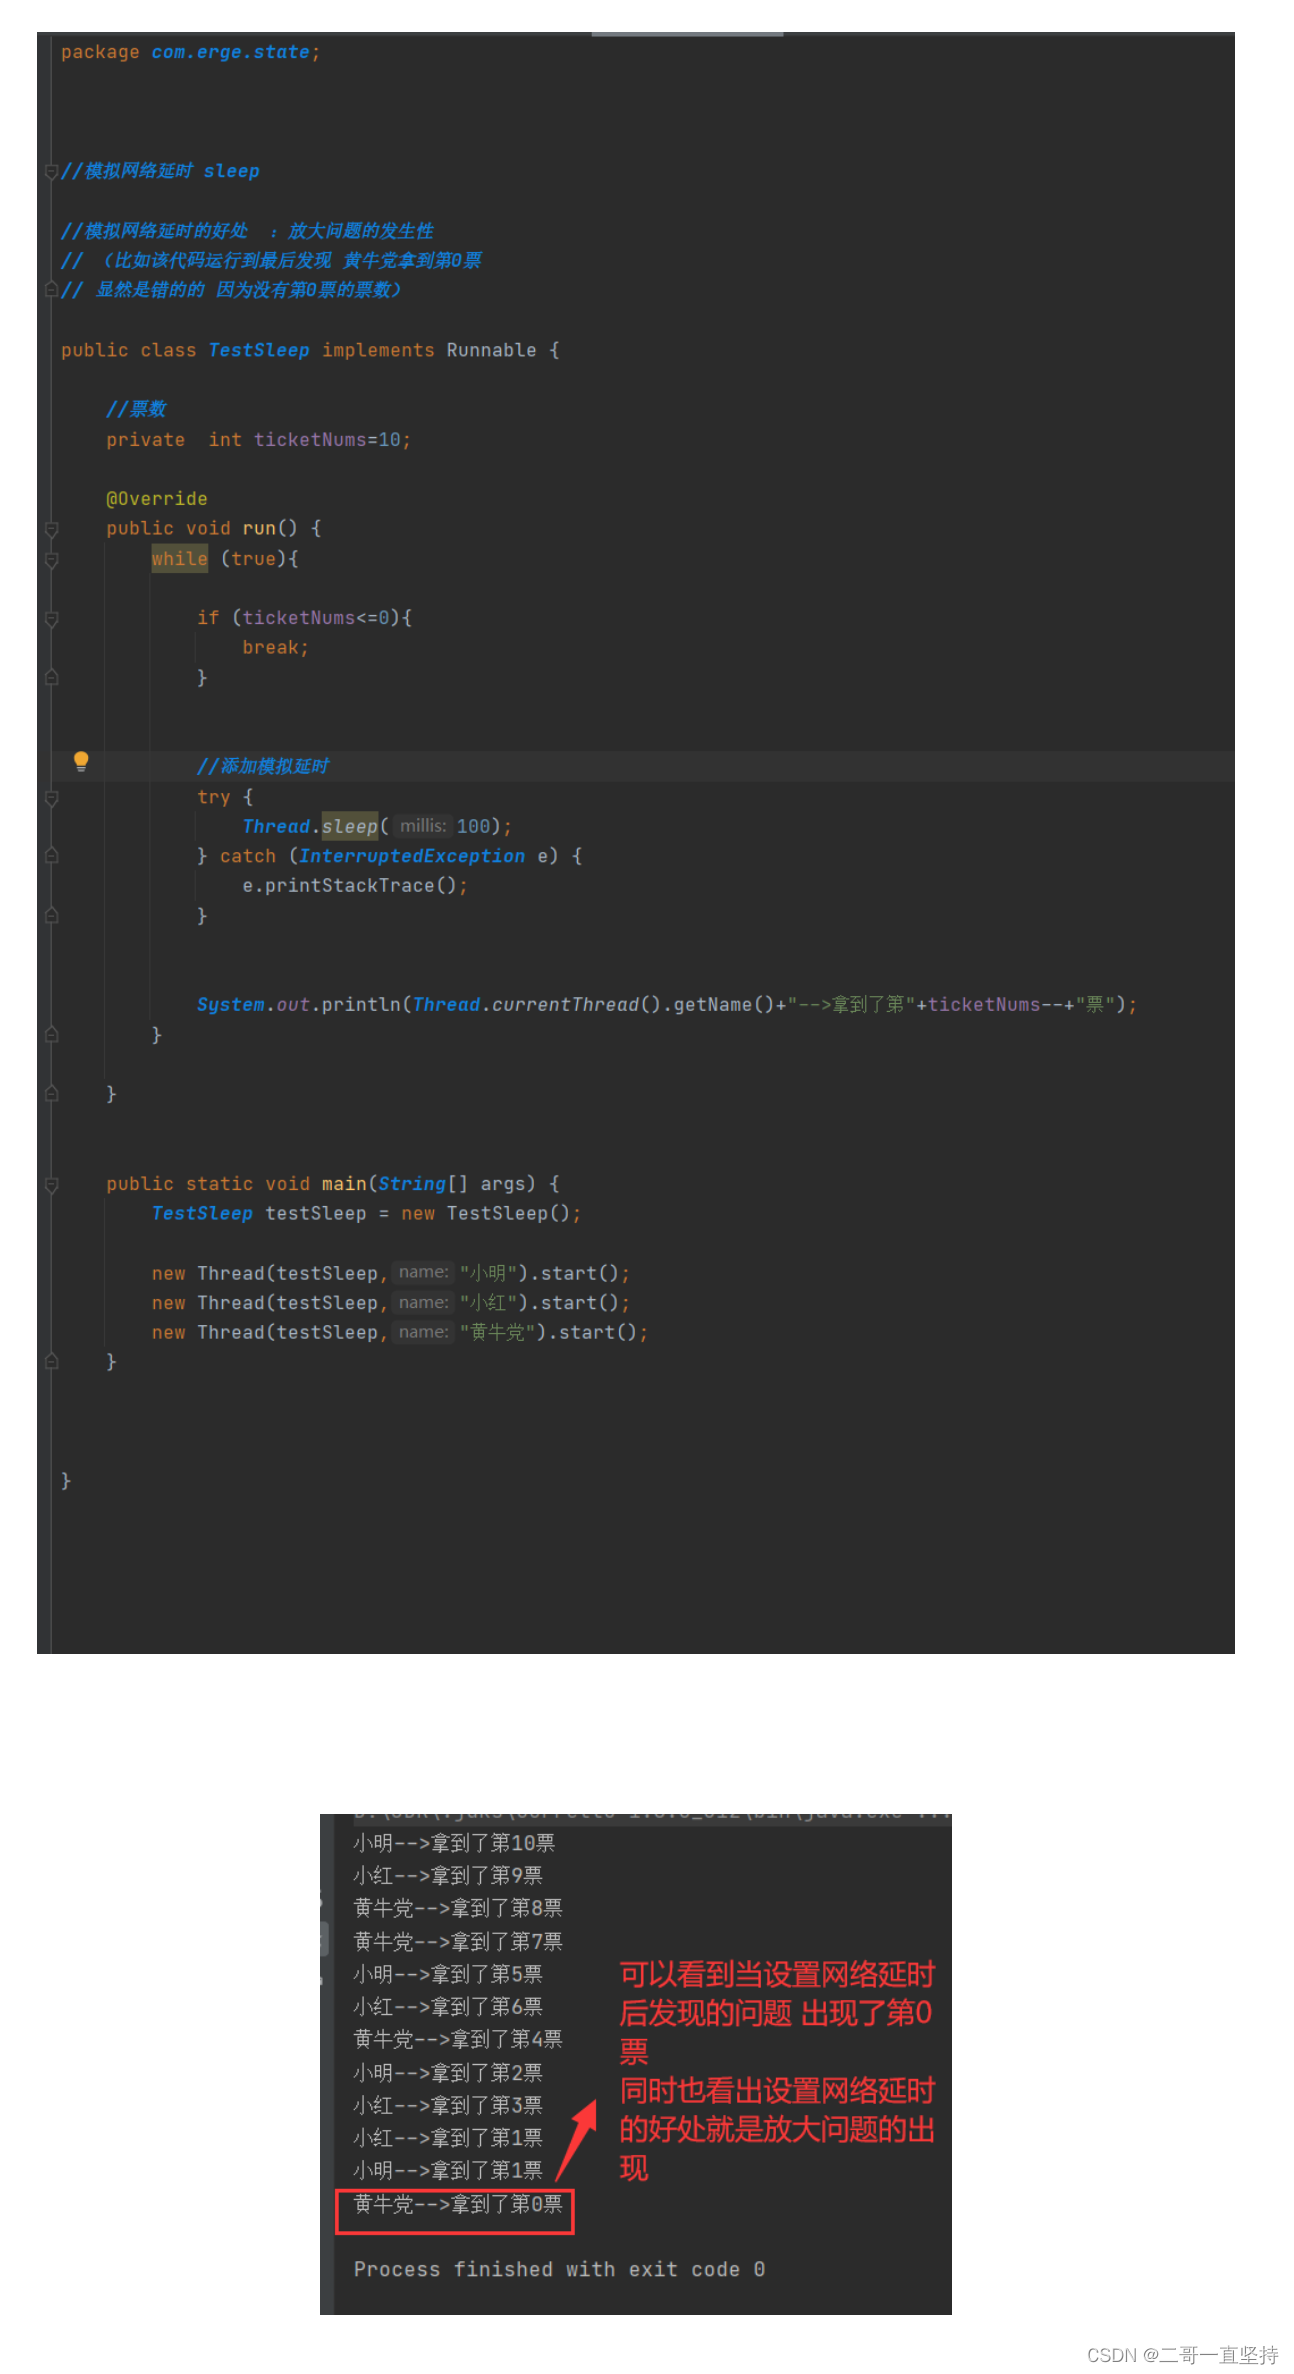The height and width of the screenshot is (2374, 1294).
Task: Click Runnable in the class declaration
Action: [x=491, y=350]
